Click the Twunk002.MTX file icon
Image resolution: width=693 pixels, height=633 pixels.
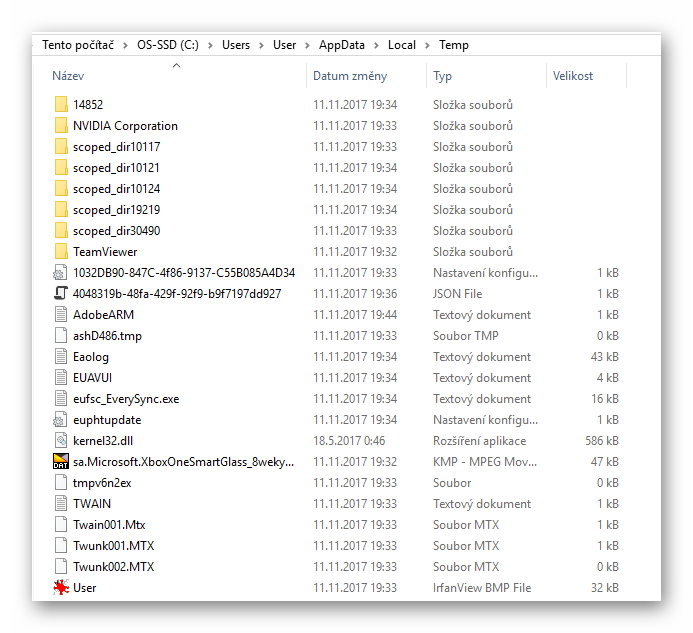61,566
